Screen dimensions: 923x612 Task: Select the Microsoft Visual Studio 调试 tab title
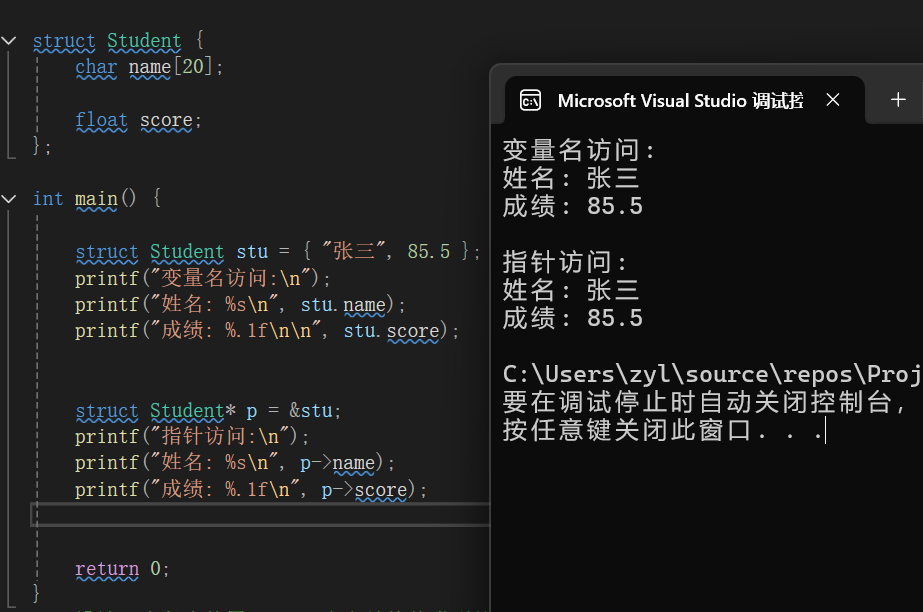(680, 100)
